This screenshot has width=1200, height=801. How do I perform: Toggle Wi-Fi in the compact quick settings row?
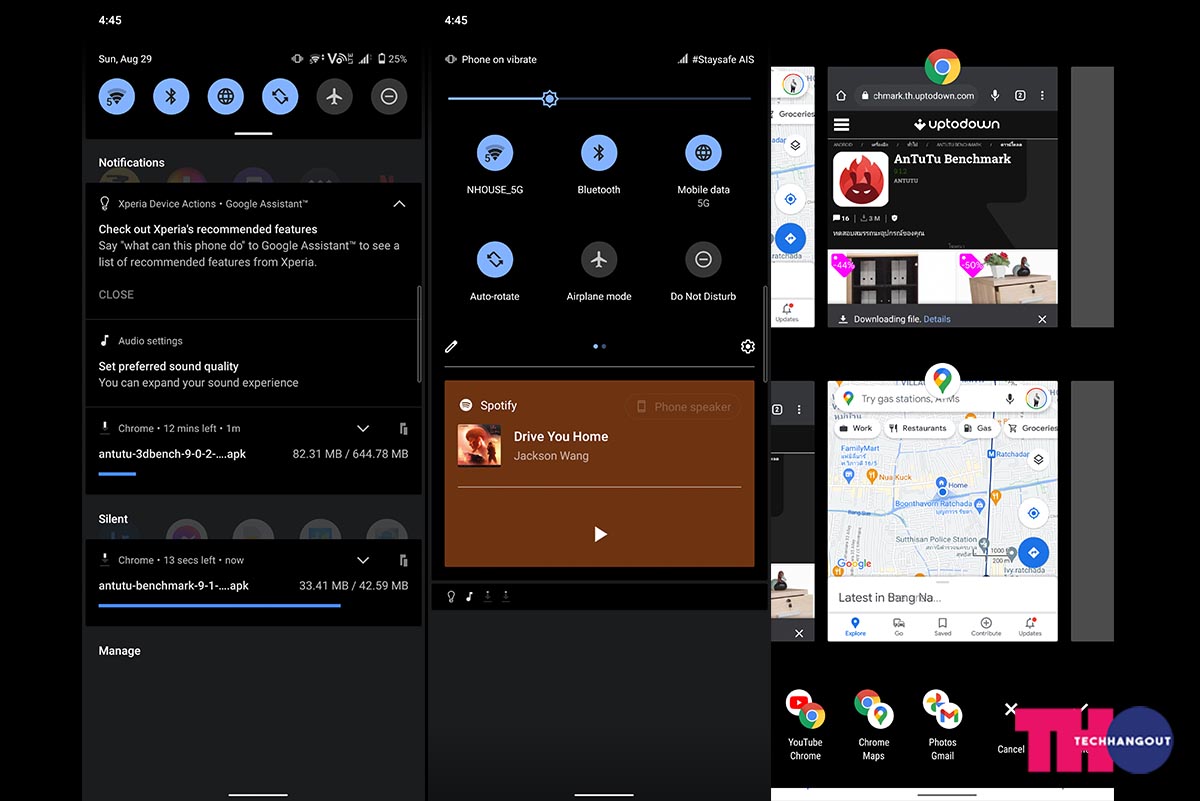(117, 96)
